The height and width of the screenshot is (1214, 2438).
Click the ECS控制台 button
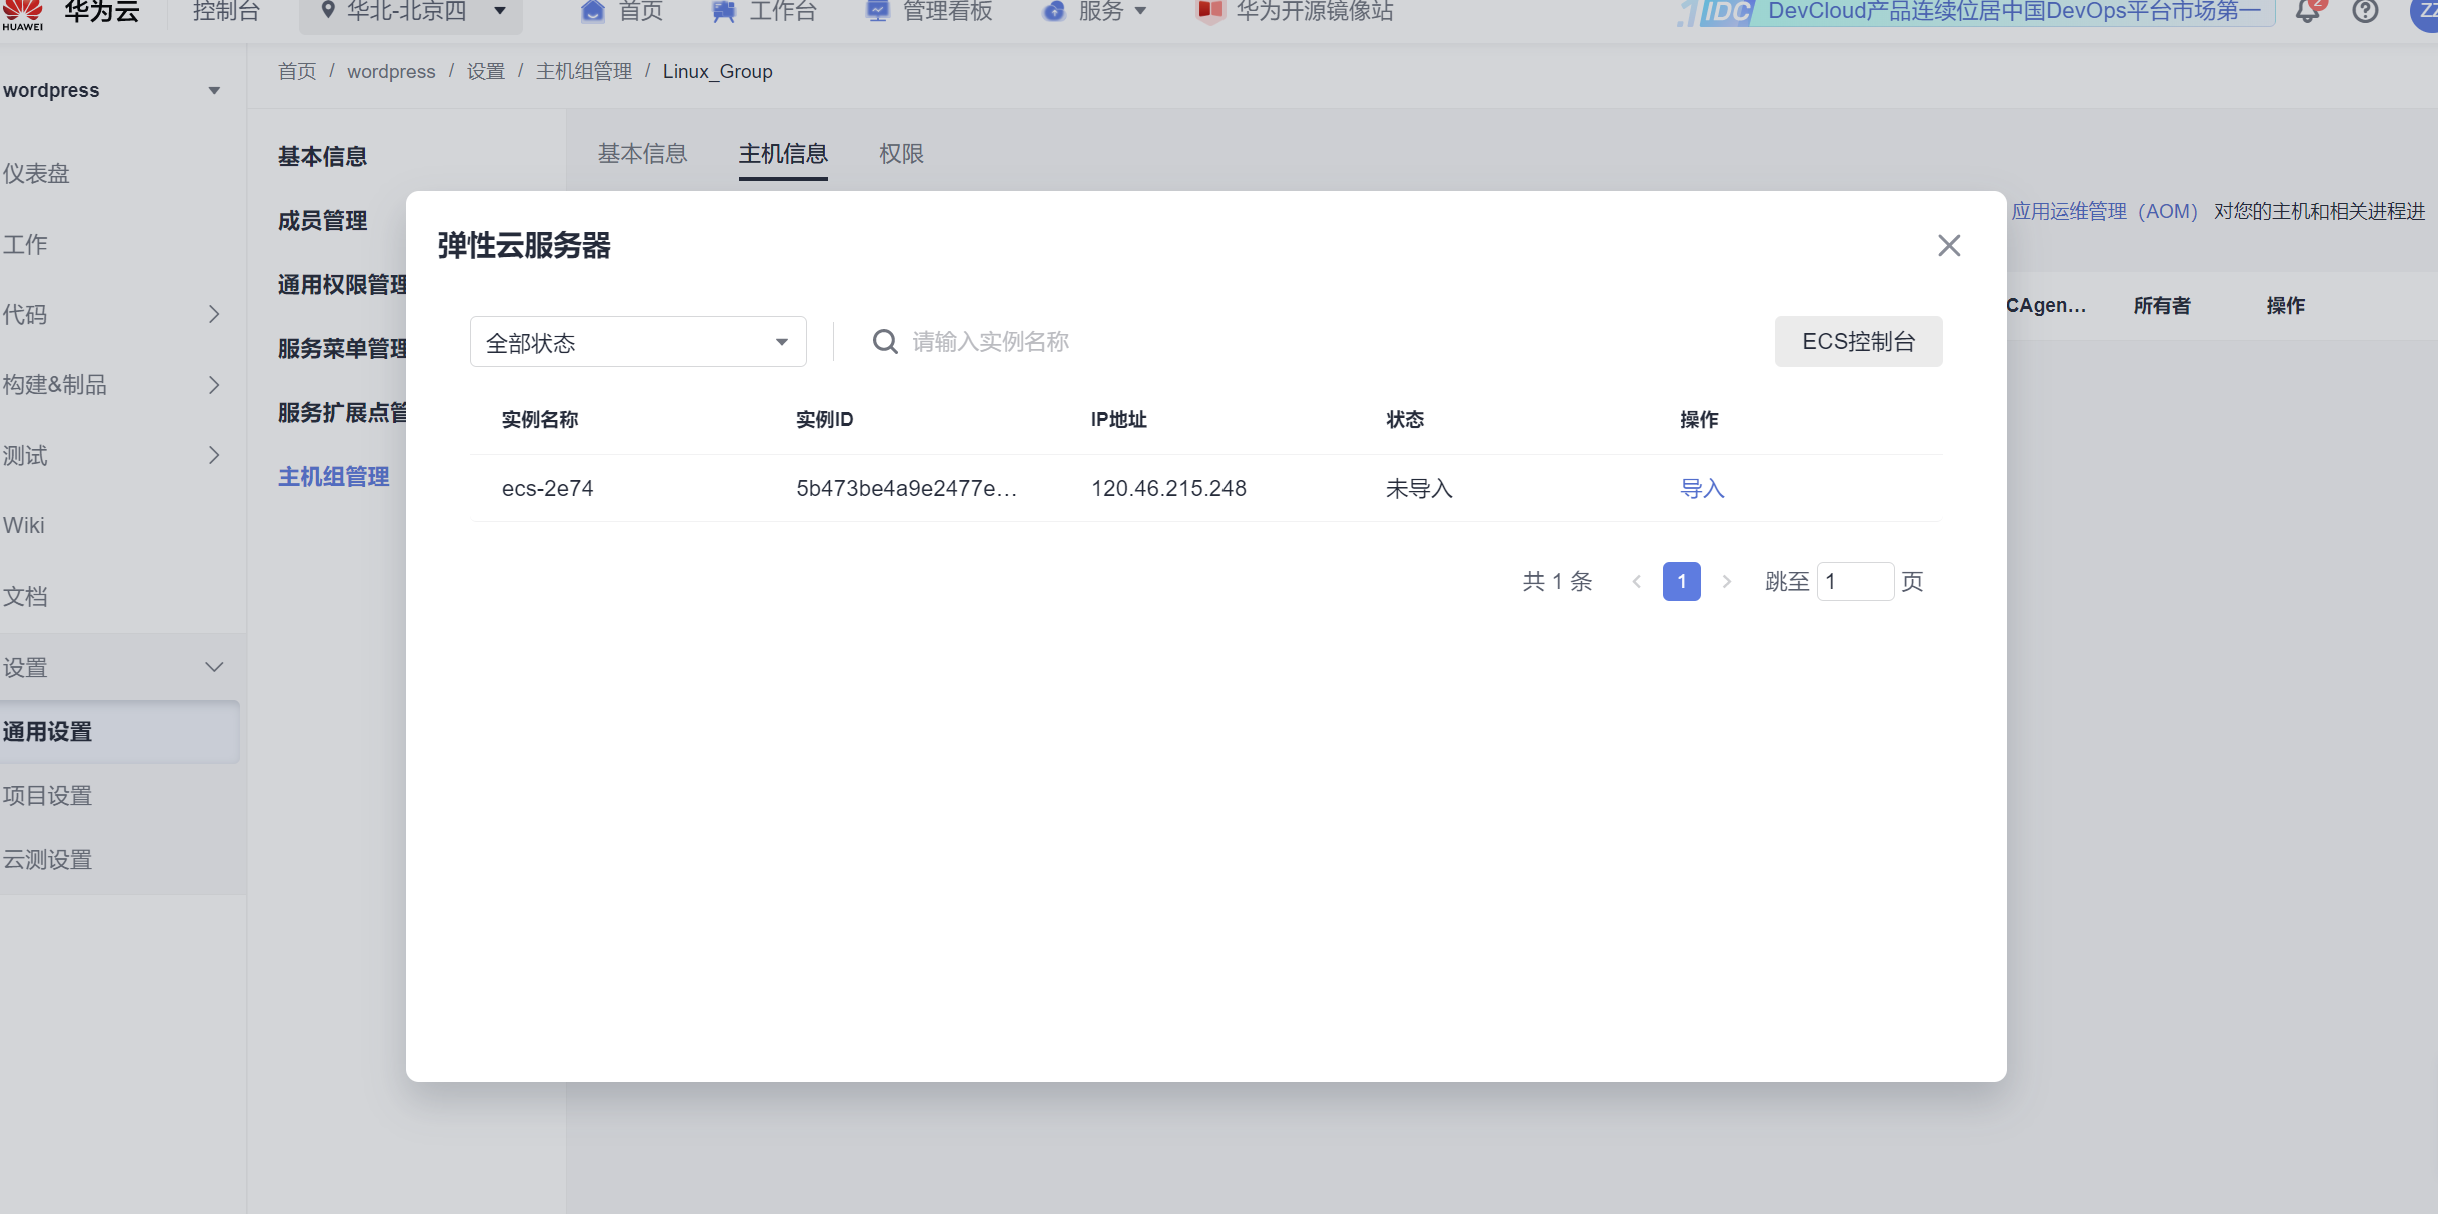(1858, 342)
